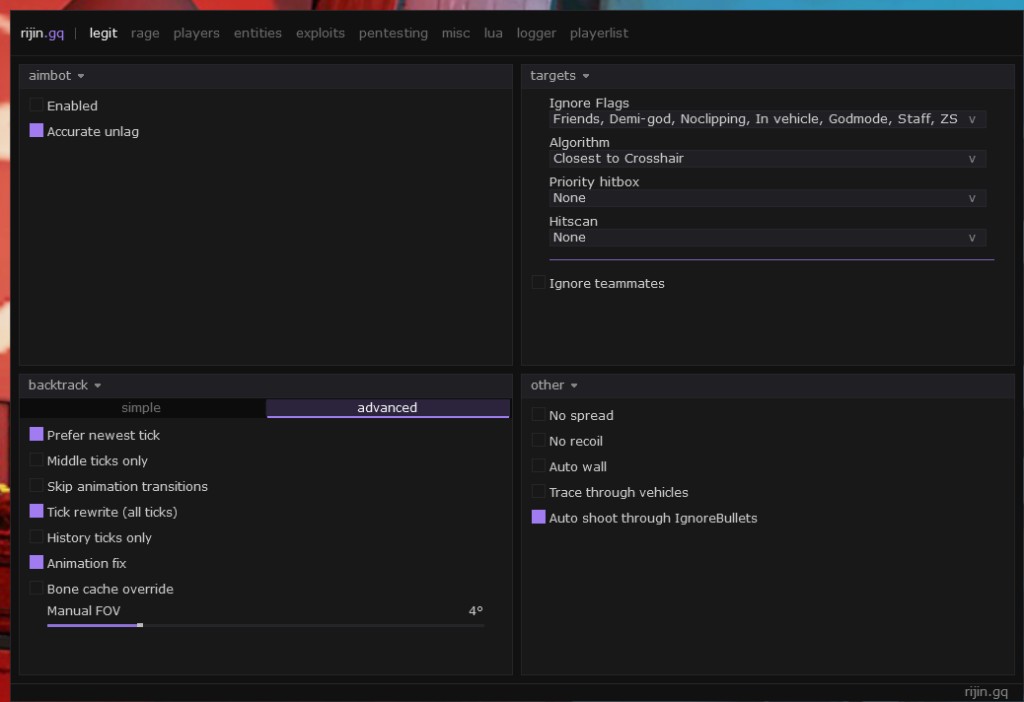Open the playerlist tab

tap(599, 33)
